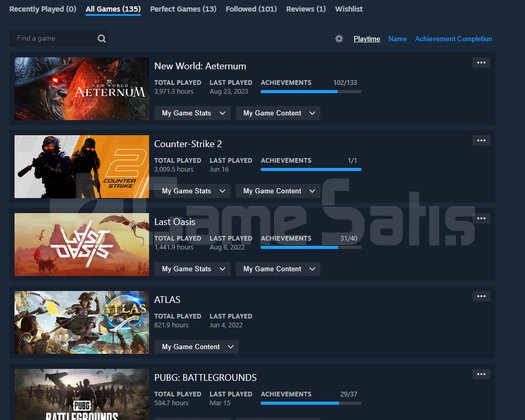Expand My Game Content for New World: Aeternum
525x420 pixels.
click(x=278, y=113)
